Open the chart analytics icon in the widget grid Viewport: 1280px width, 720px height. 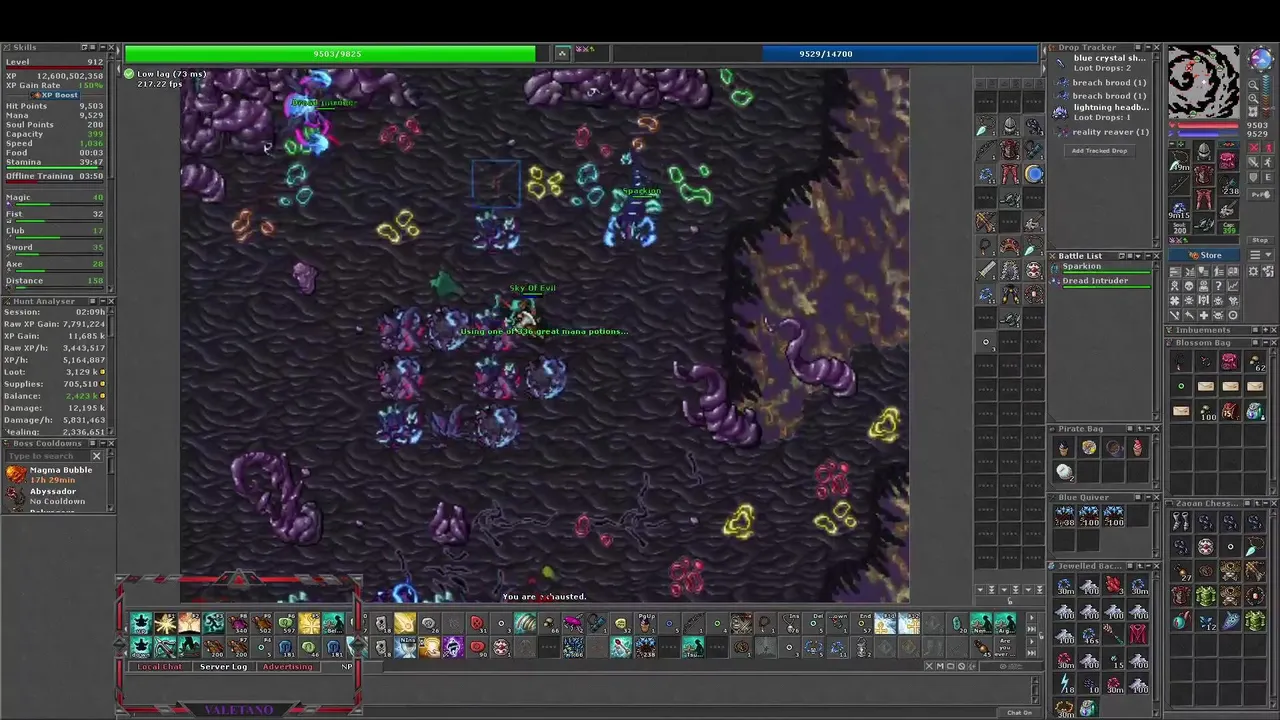click(x=1233, y=286)
